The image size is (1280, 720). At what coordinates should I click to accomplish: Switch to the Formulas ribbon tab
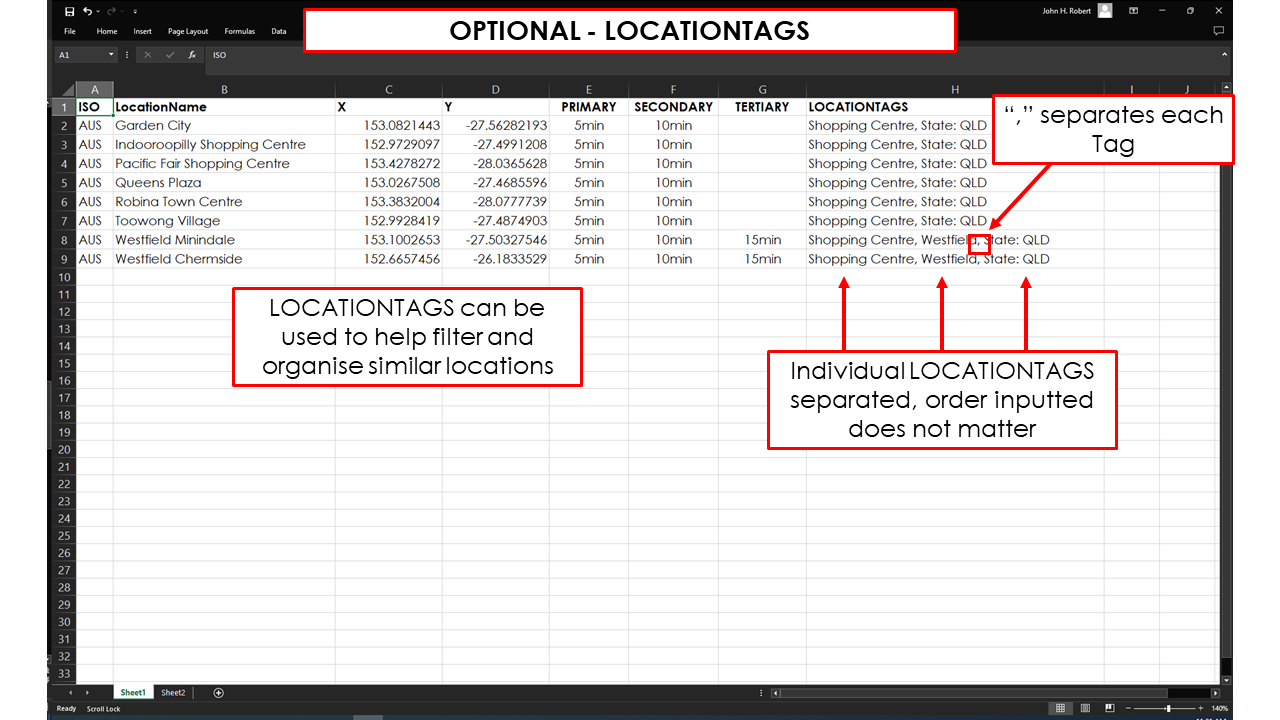pos(239,31)
